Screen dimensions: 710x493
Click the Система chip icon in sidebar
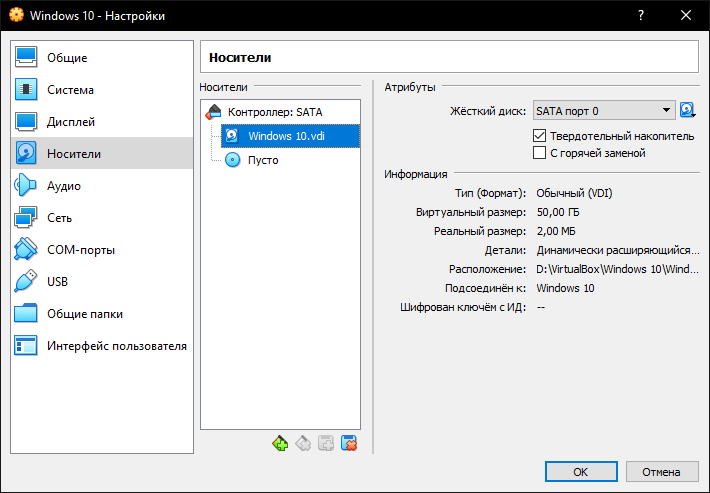[26, 89]
